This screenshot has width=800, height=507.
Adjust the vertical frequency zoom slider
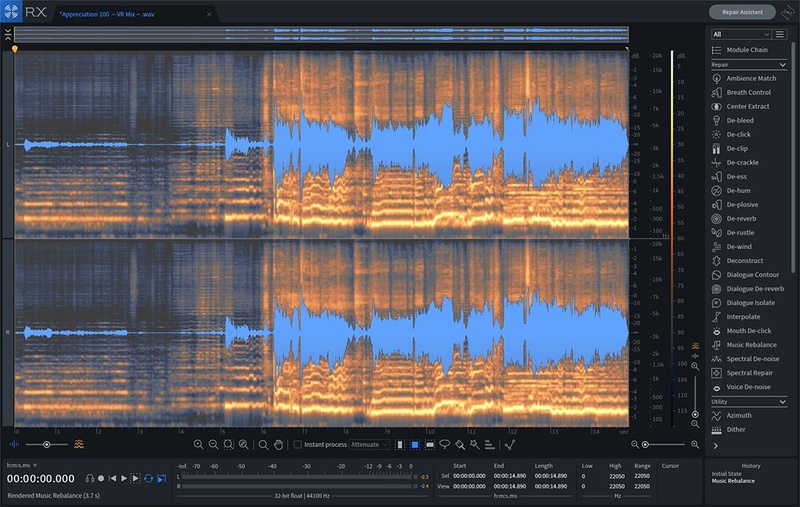click(x=695, y=396)
